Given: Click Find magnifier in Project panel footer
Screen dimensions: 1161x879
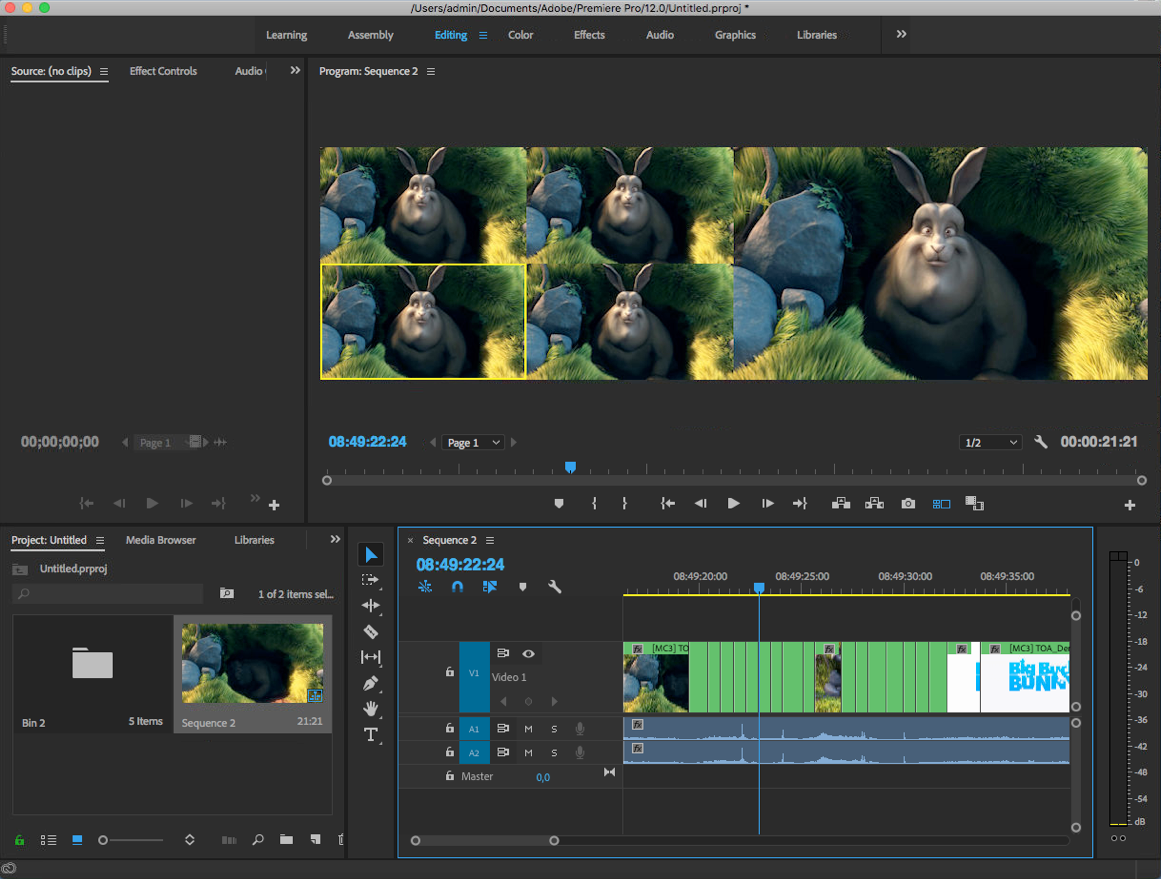Looking at the screenshot, I should click(x=258, y=840).
